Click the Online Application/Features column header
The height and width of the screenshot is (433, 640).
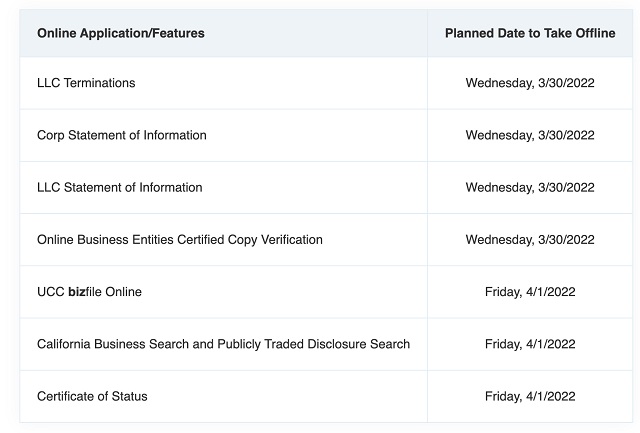(x=121, y=33)
